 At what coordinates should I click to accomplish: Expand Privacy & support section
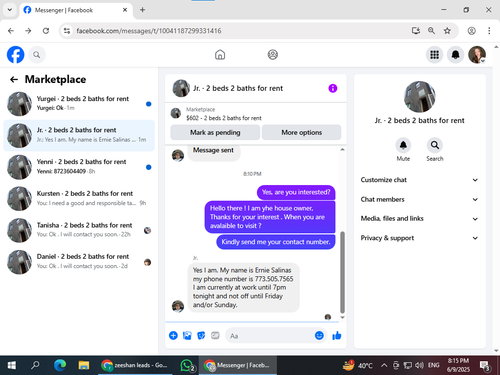tap(419, 238)
